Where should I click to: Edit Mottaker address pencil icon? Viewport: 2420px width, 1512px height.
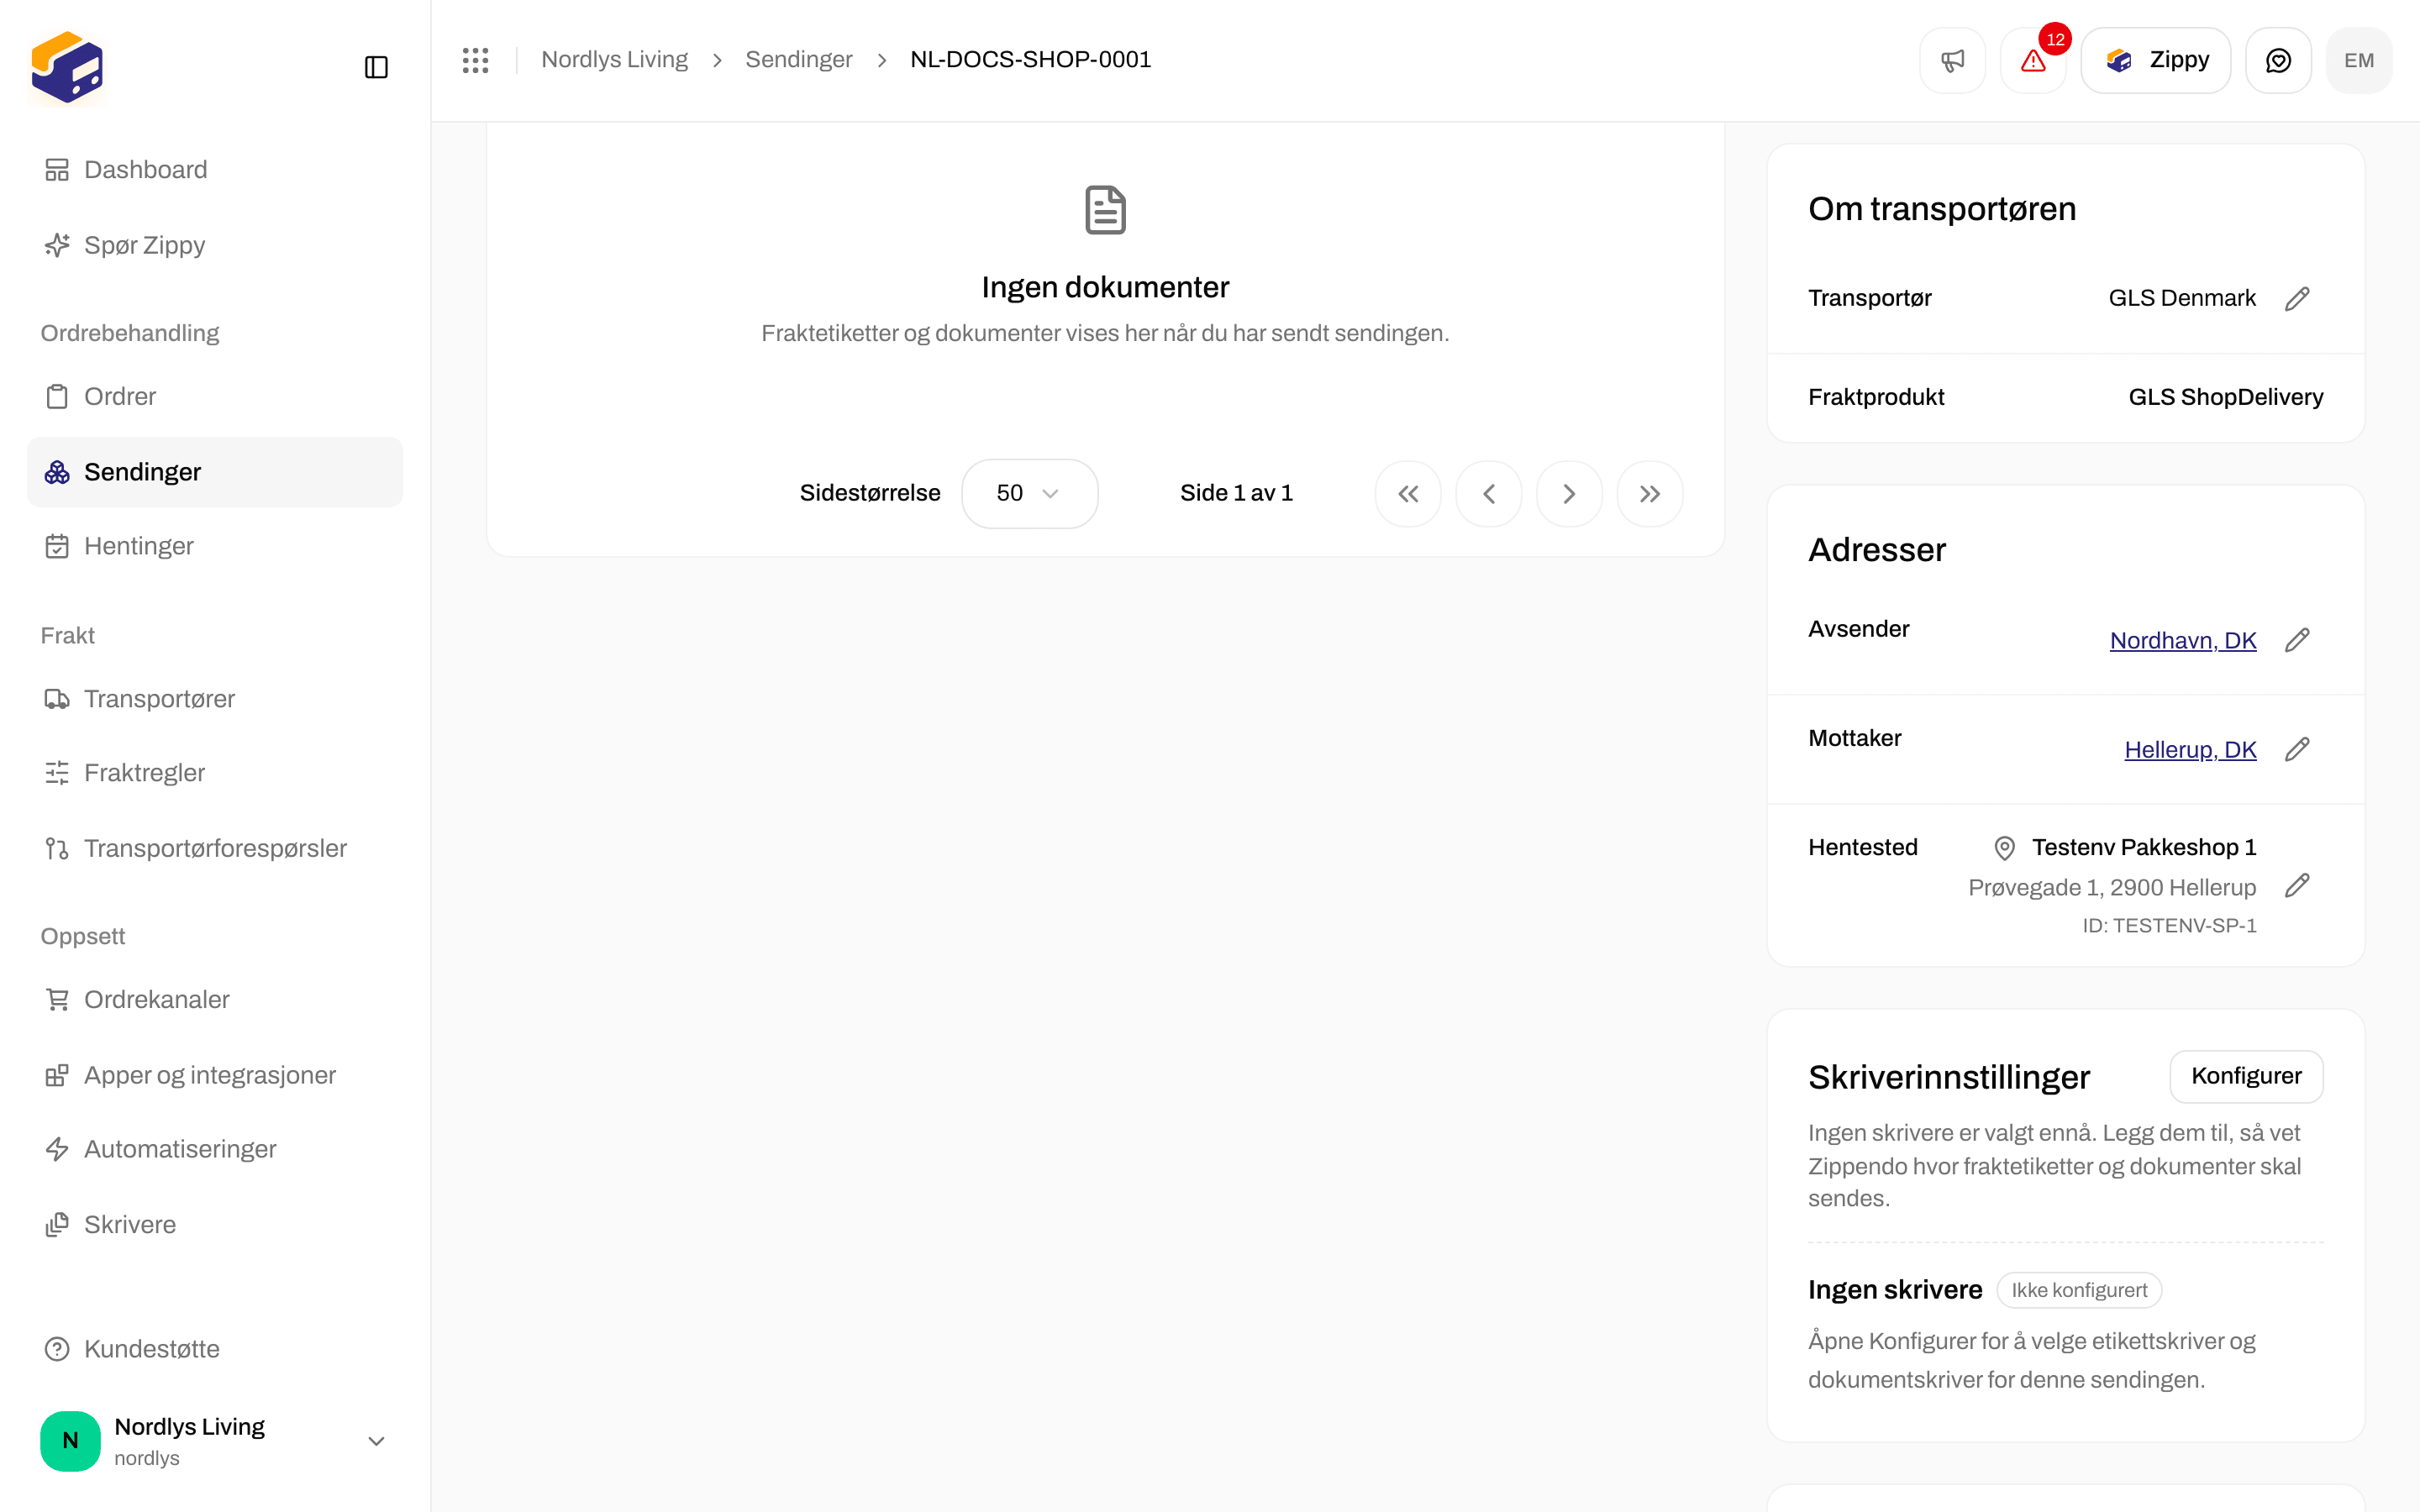[2297, 749]
